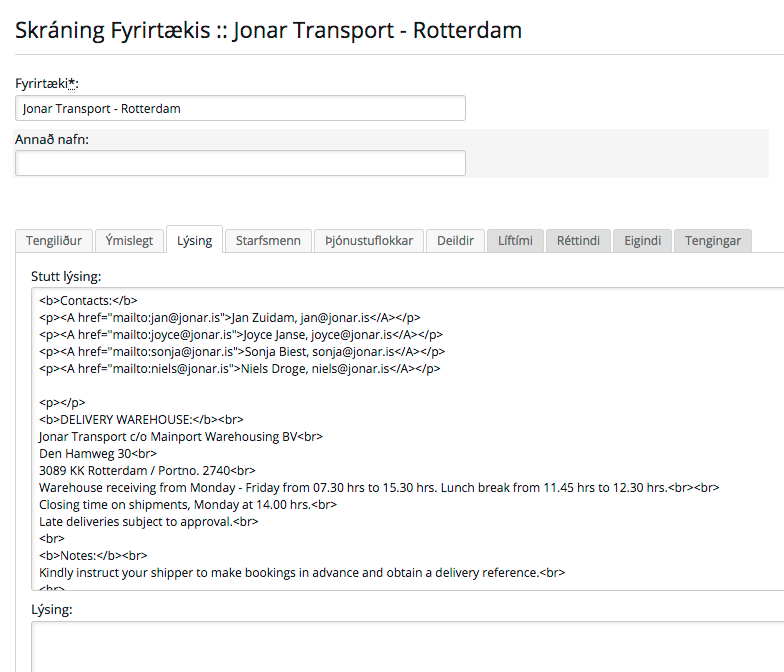The image size is (784, 672).
Task: Click the empty Lýsing text area
Action: tap(408, 647)
